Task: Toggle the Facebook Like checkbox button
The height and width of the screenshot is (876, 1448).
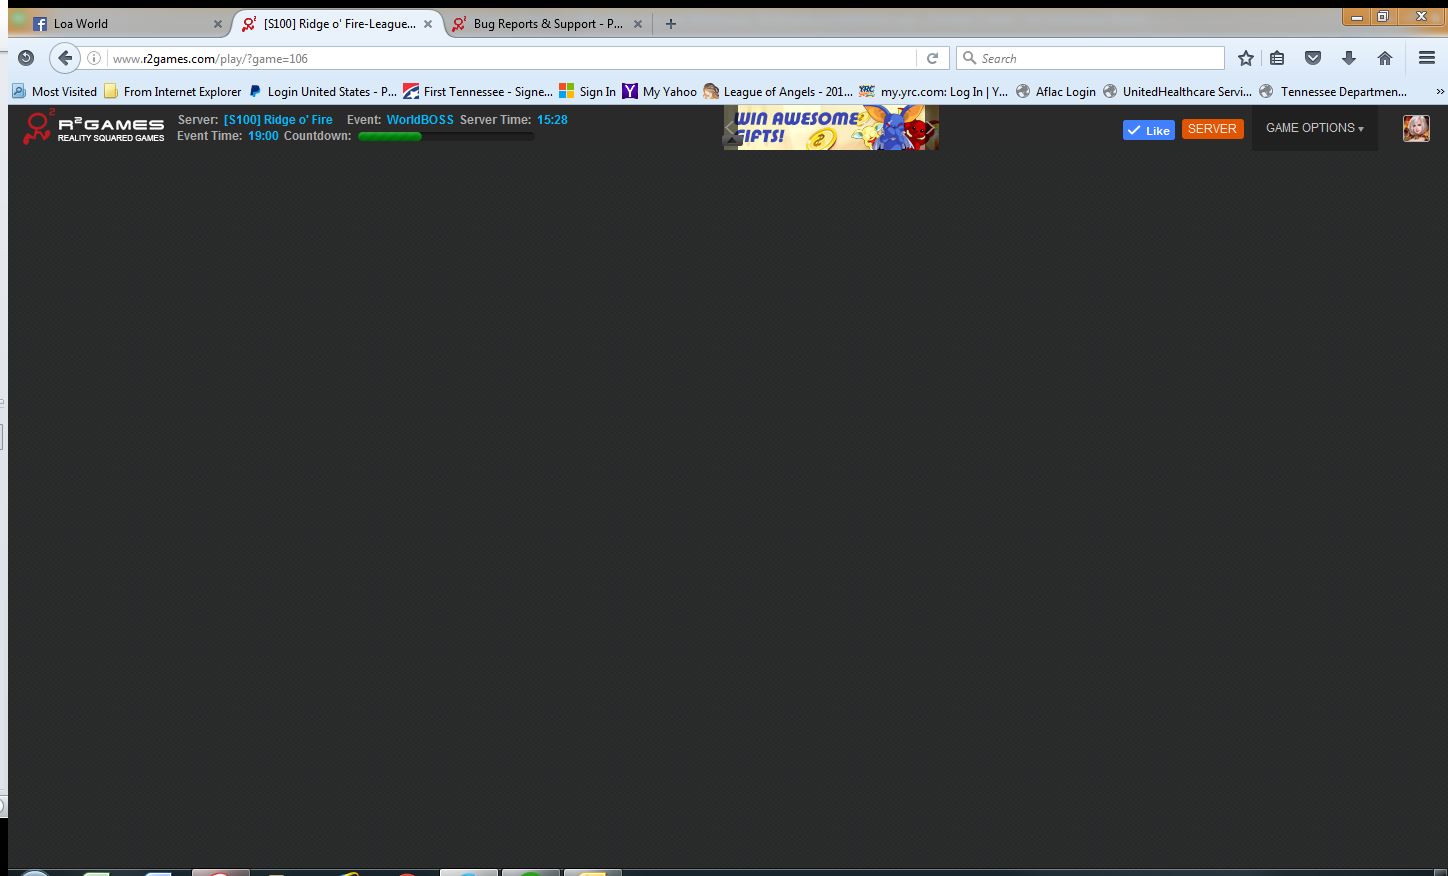Action: (1148, 130)
